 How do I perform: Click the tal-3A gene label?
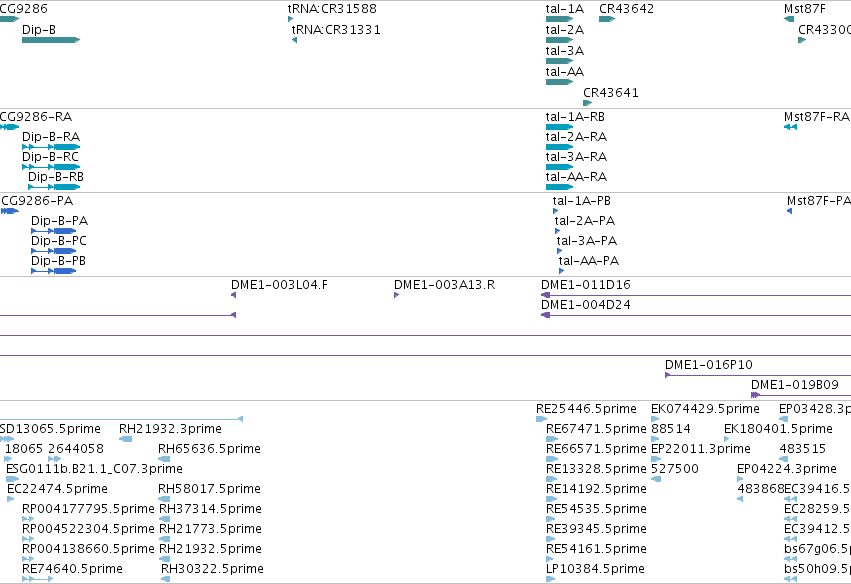tap(565, 51)
